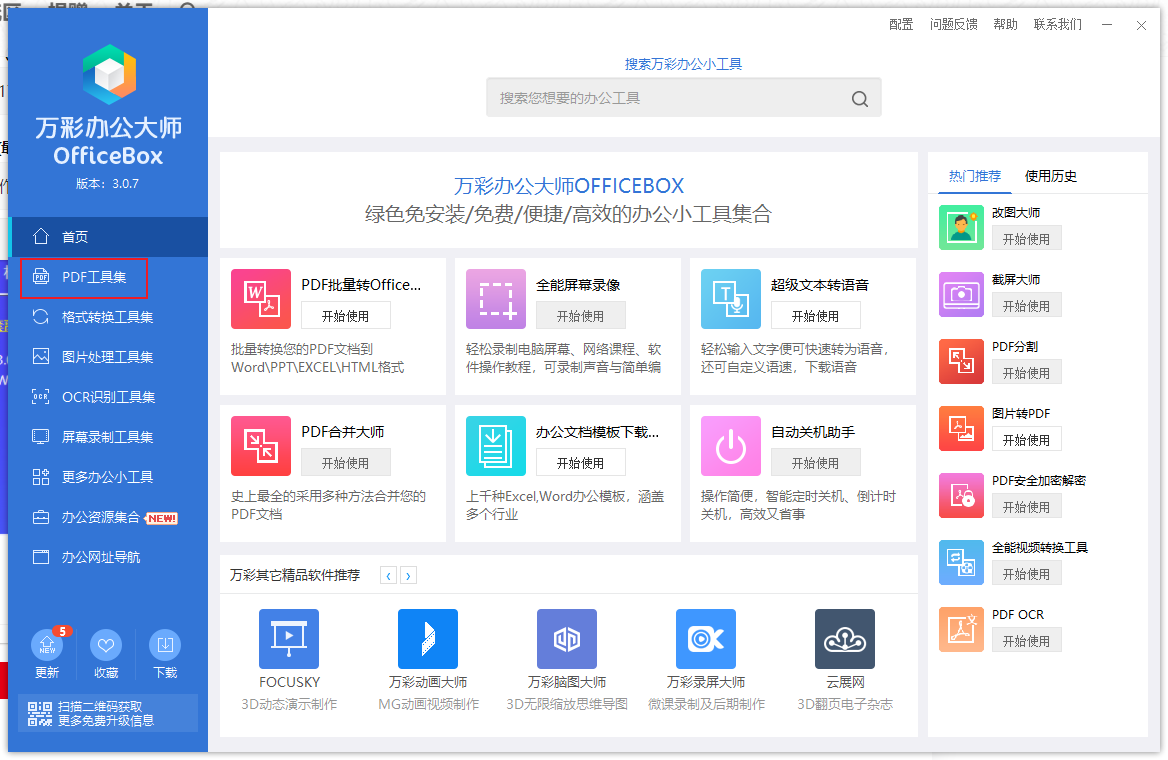Viewport: 1168px width, 760px height.
Task: Click 开始使用 under 全能屏幕录像
Action: click(580, 316)
